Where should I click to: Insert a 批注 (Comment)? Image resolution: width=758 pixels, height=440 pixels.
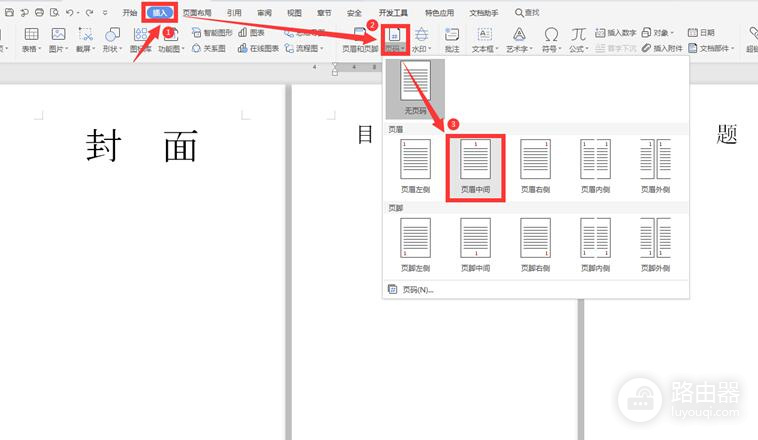452,40
